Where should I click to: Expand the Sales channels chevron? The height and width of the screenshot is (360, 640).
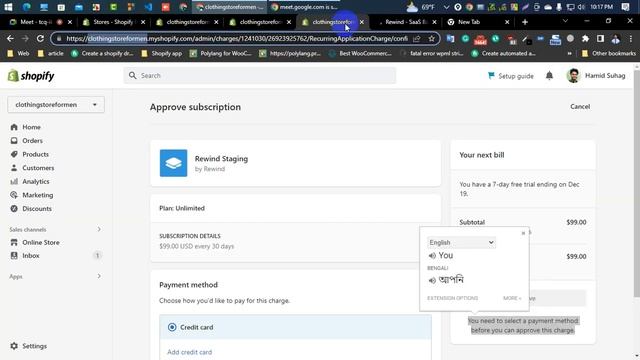(99, 229)
